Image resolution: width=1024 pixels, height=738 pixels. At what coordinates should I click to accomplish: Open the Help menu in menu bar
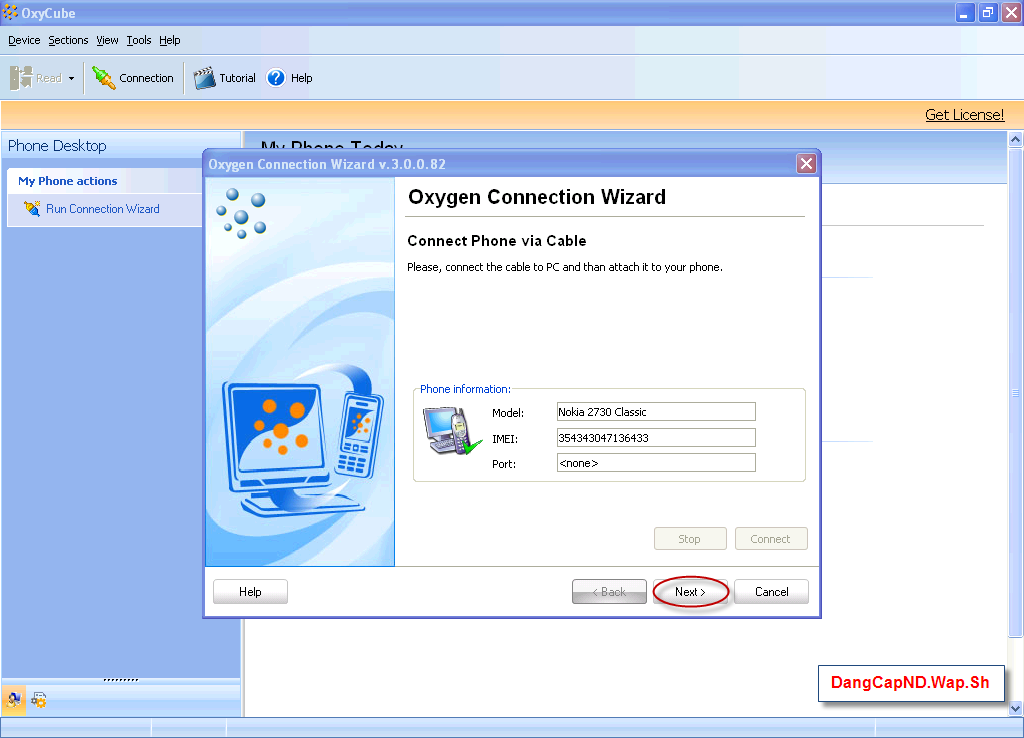click(170, 40)
